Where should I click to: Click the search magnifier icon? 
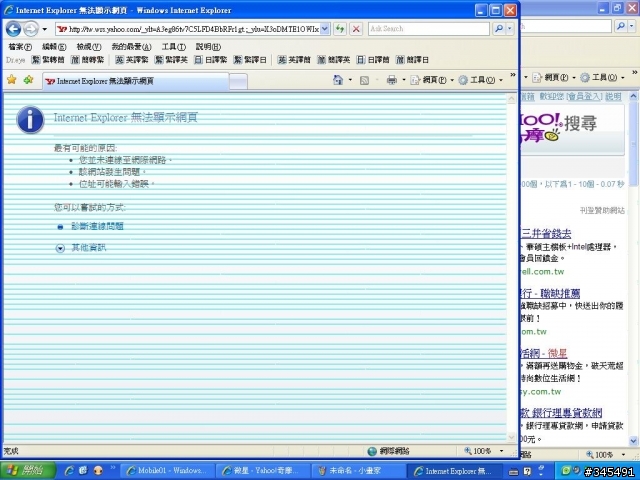pyautogui.click(x=499, y=29)
